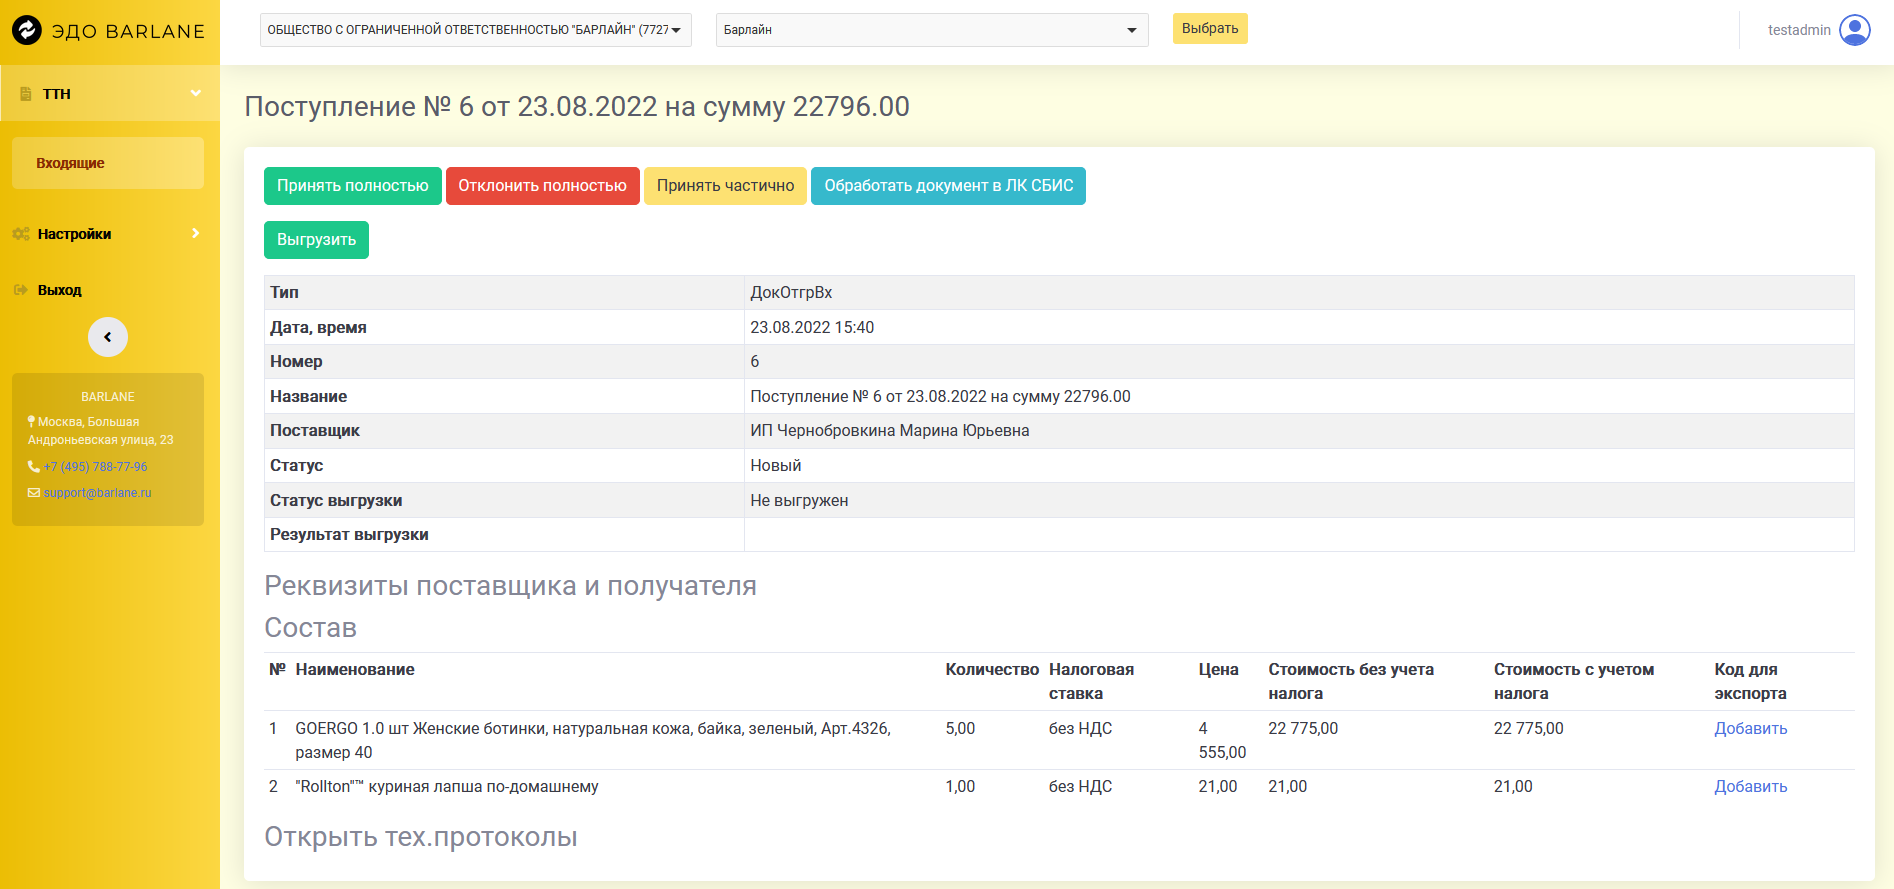Click the status value Новый
Viewport: 1894px width, 889px height.
pyautogui.click(x=775, y=466)
